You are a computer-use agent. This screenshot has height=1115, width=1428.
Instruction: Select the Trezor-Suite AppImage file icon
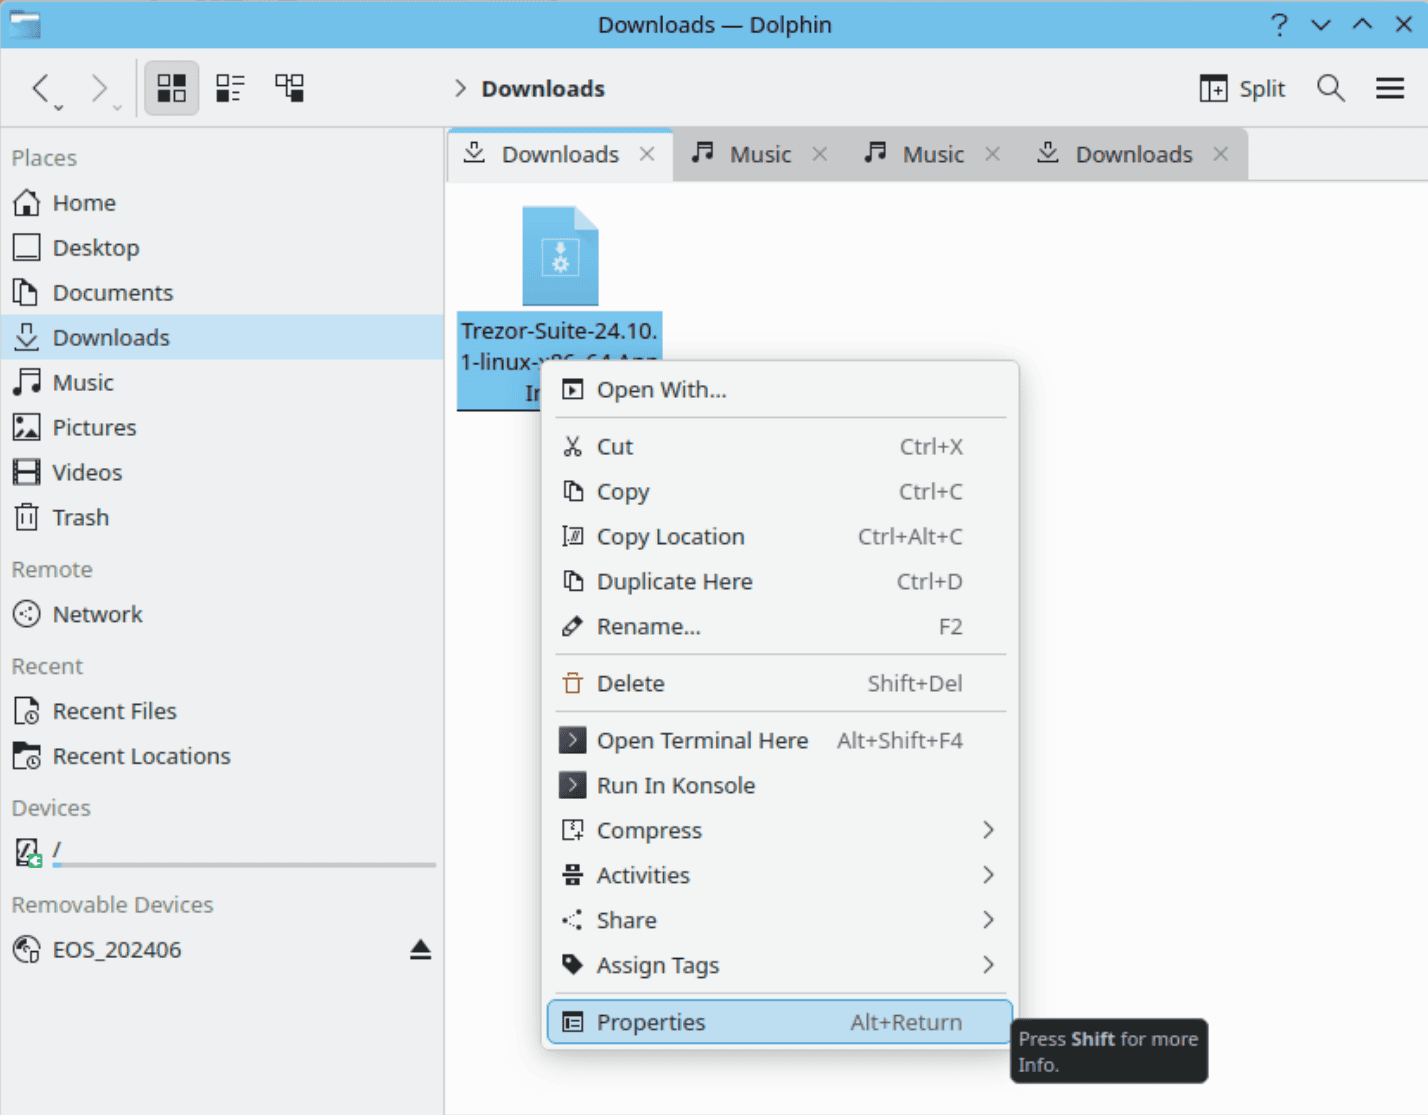[x=560, y=256]
